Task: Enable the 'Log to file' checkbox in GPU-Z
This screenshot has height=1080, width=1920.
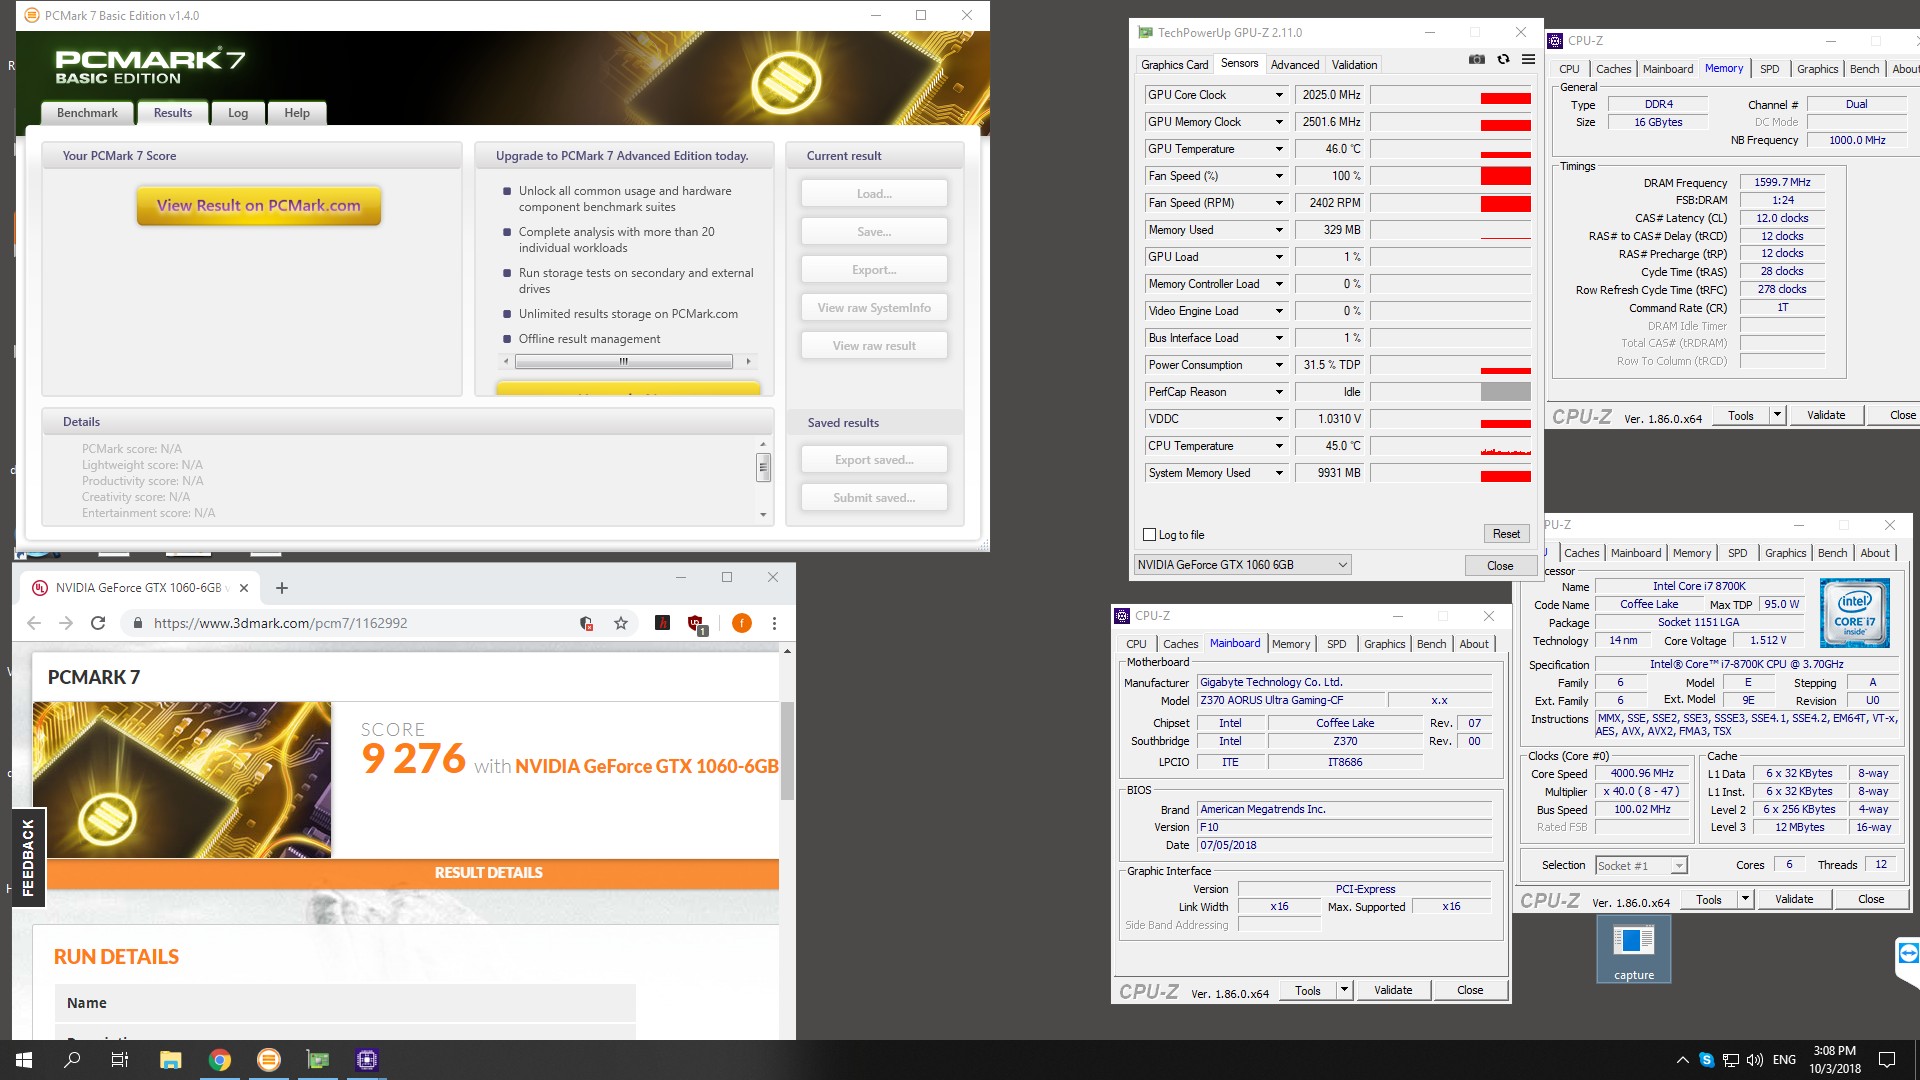Action: [1149, 535]
